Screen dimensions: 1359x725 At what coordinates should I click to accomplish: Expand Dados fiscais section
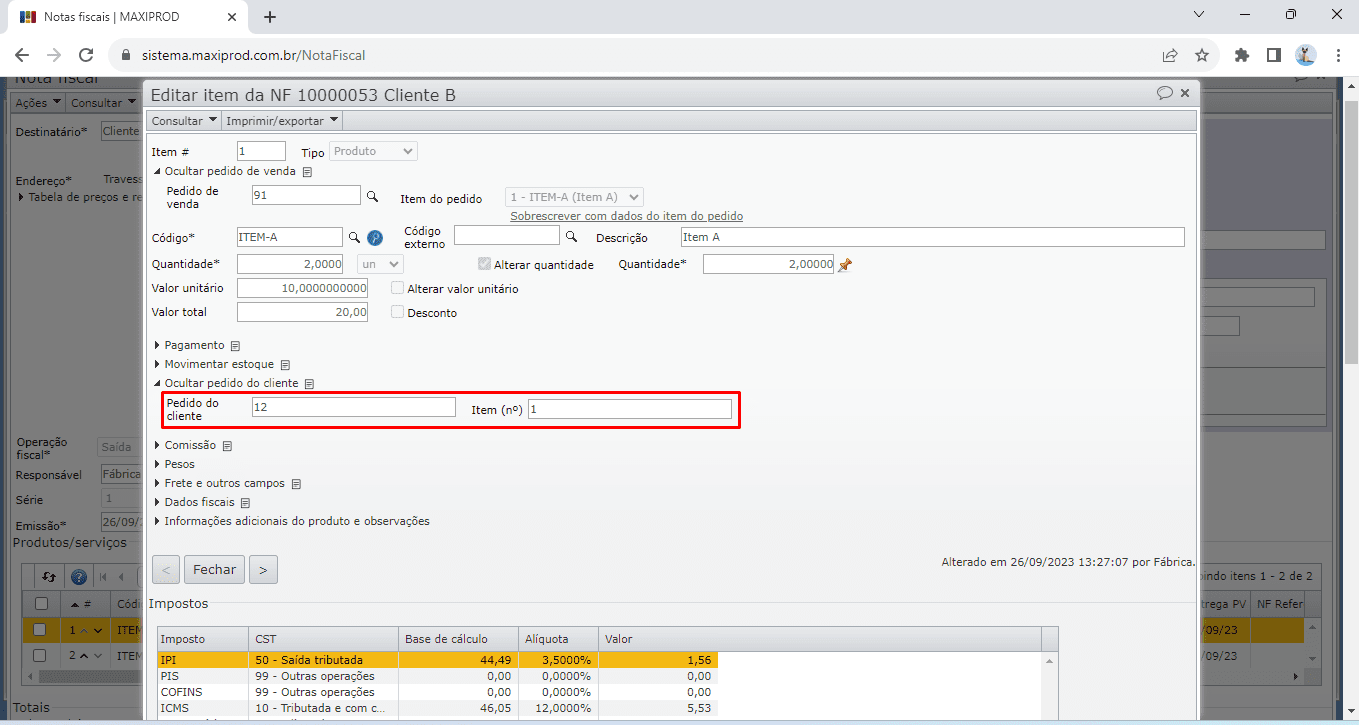tap(194, 502)
